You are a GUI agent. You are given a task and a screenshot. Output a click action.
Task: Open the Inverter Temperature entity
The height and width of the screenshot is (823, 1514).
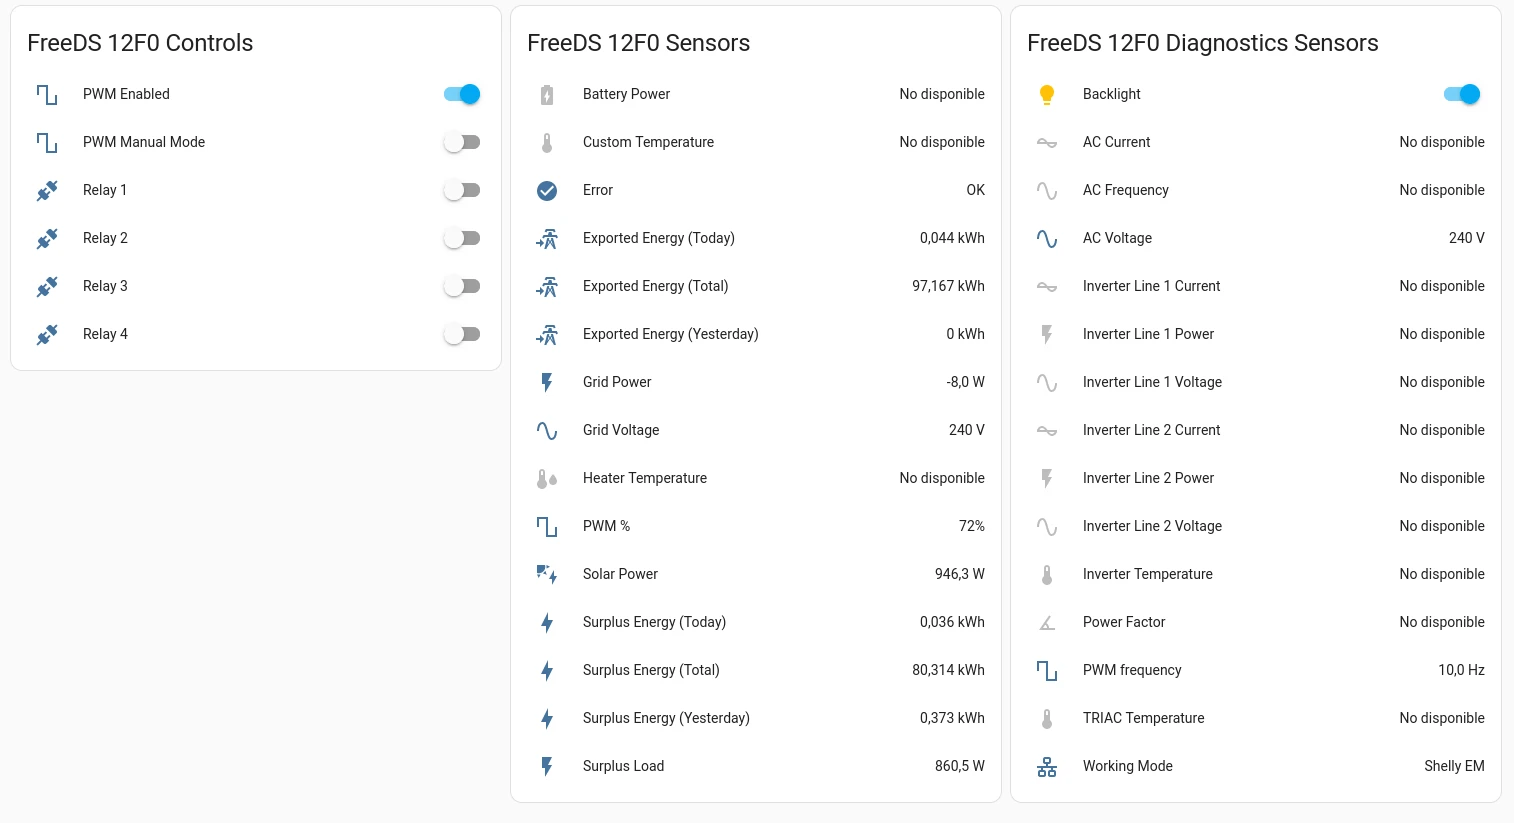pos(1256,574)
